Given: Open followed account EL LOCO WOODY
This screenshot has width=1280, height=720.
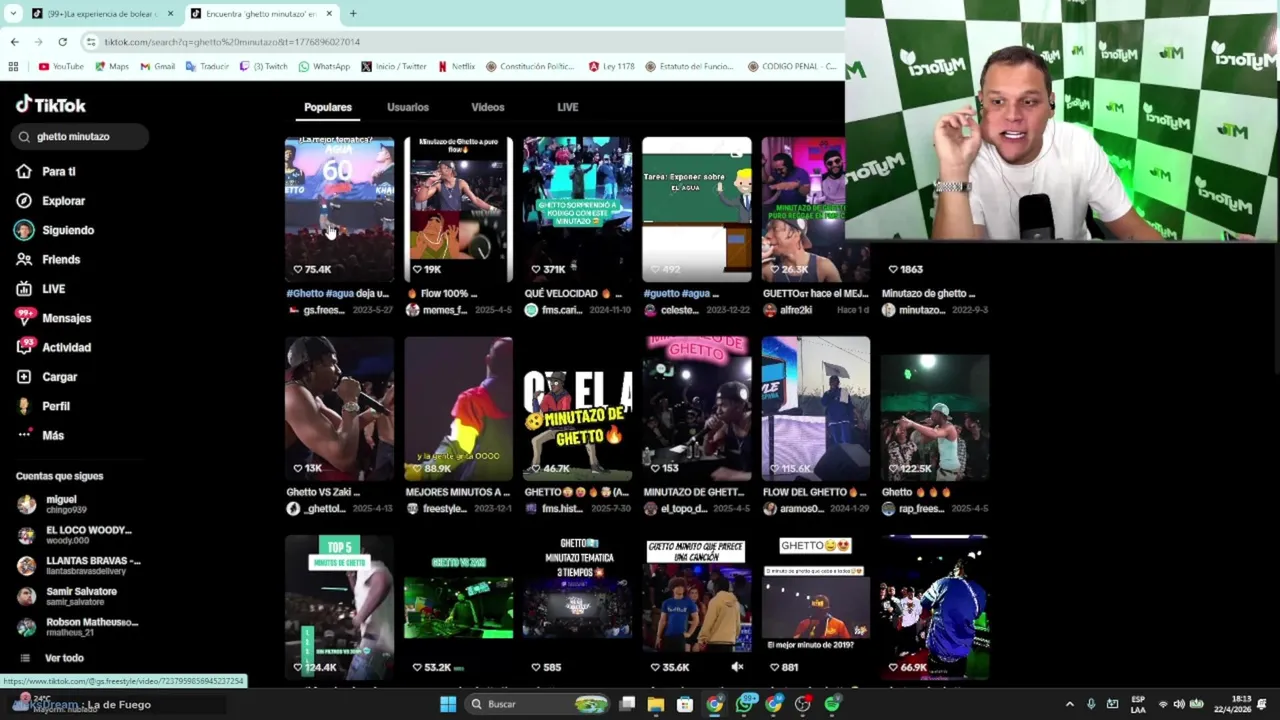Looking at the screenshot, I should tap(80, 535).
